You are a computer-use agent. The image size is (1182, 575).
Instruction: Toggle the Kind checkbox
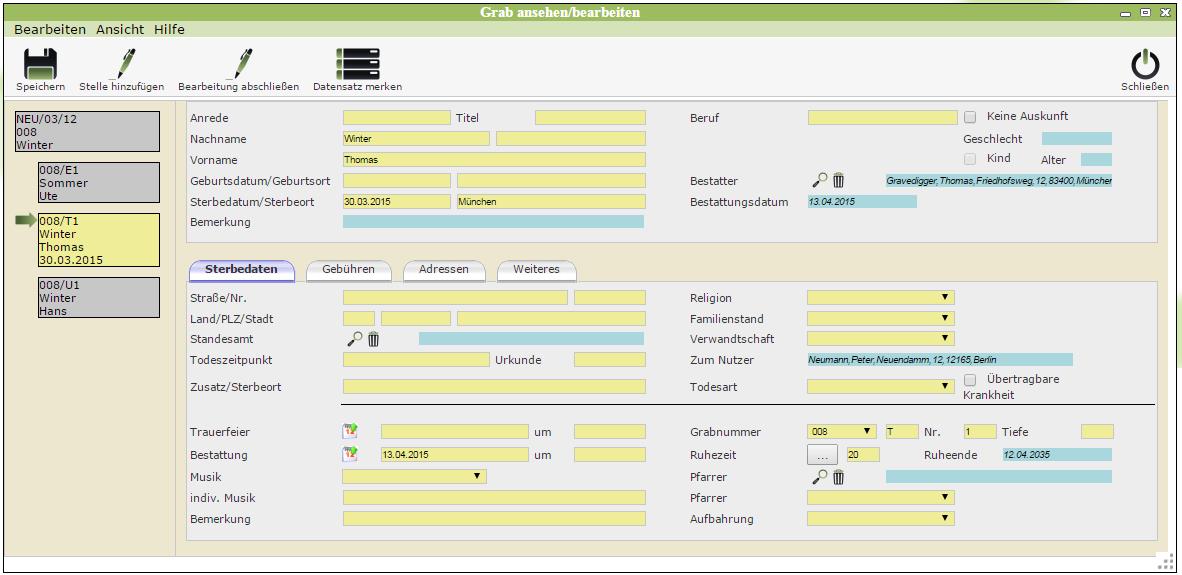[x=970, y=159]
